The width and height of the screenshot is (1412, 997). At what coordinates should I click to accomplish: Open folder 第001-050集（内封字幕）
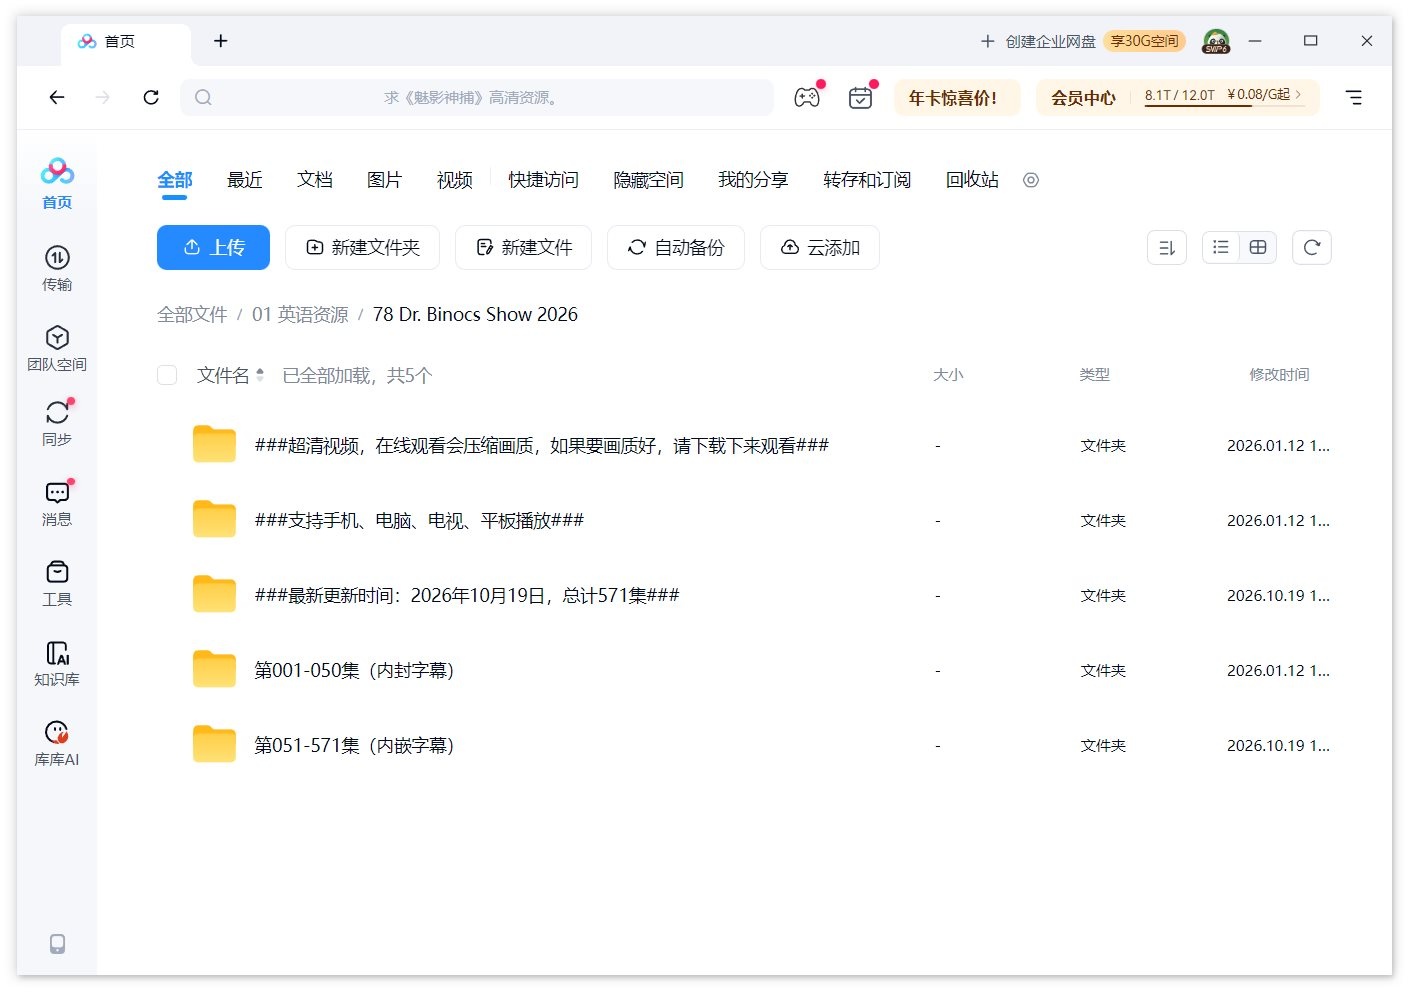(x=354, y=670)
